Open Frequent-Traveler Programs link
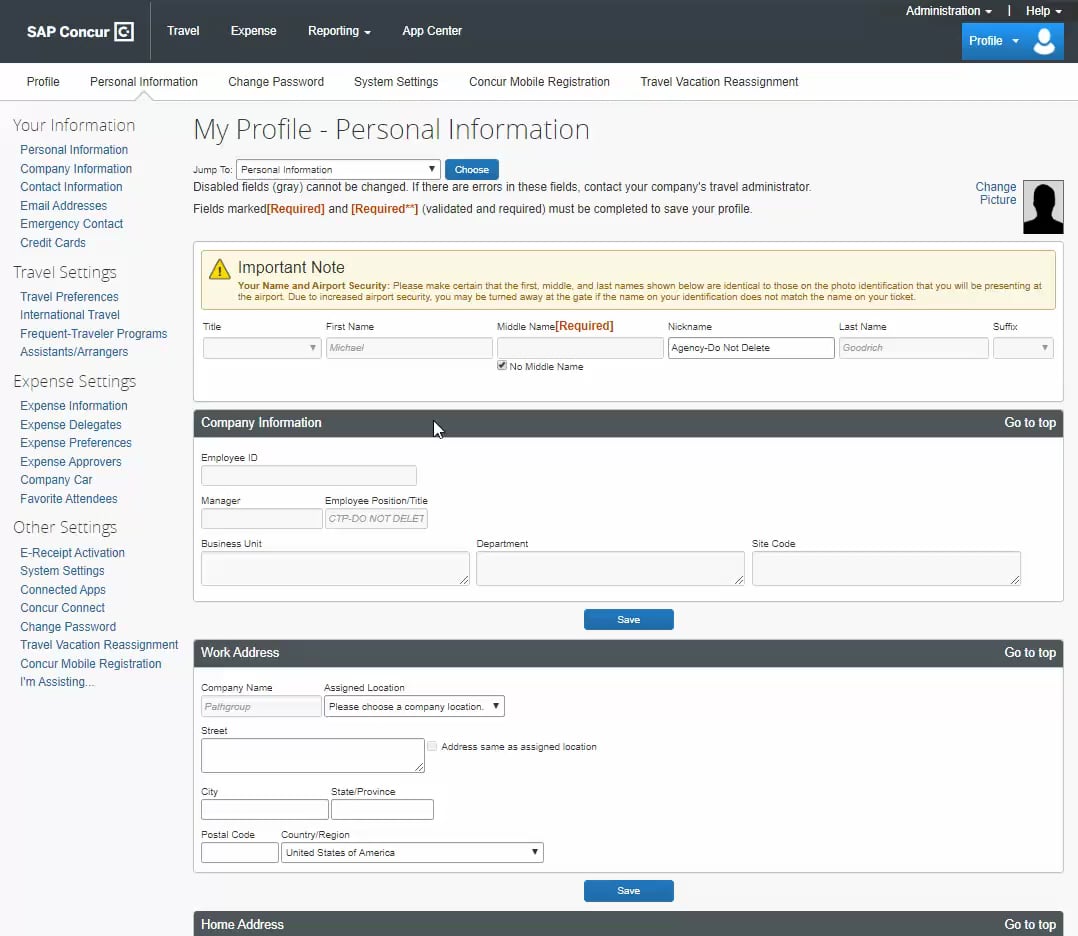This screenshot has width=1078, height=936. point(94,334)
